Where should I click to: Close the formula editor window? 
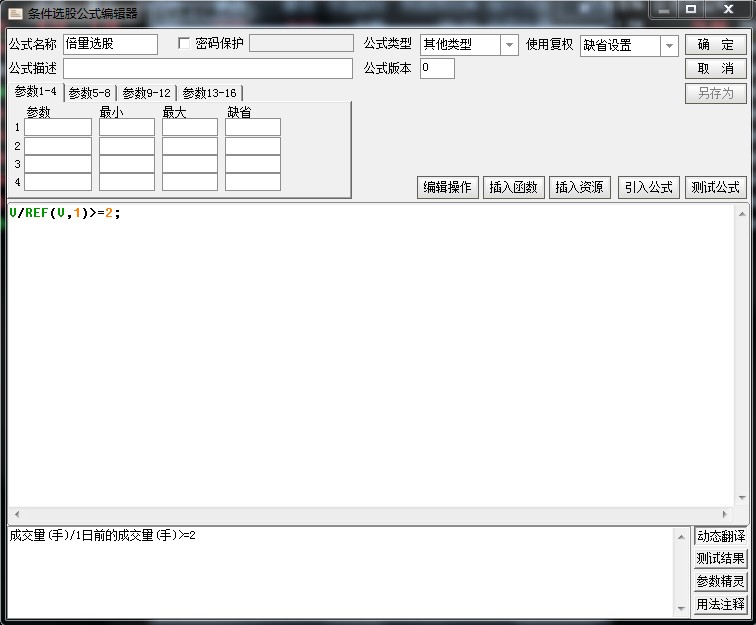pyautogui.click(x=728, y=10)
